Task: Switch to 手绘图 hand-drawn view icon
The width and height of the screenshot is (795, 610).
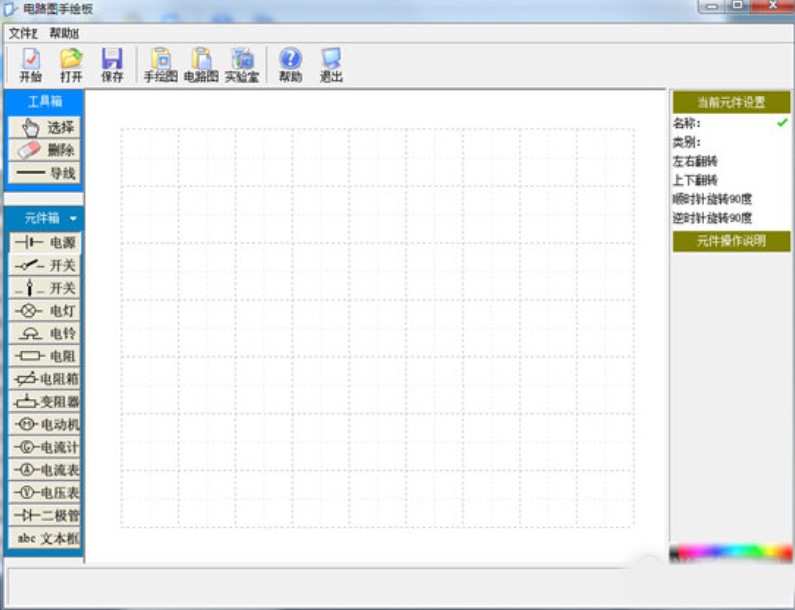Action: [161, 65]
